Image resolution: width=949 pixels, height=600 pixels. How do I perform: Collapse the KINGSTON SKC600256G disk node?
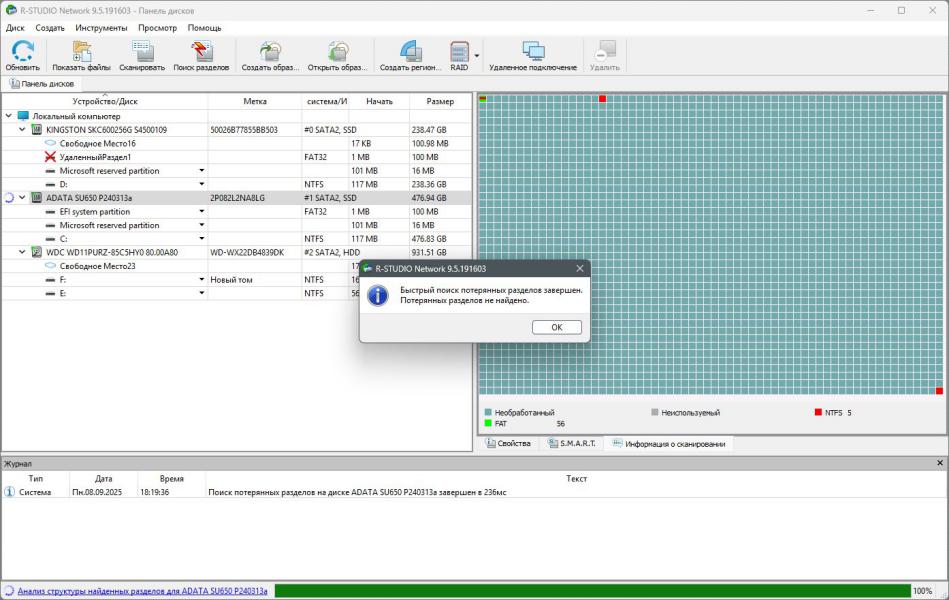[22, 130]
